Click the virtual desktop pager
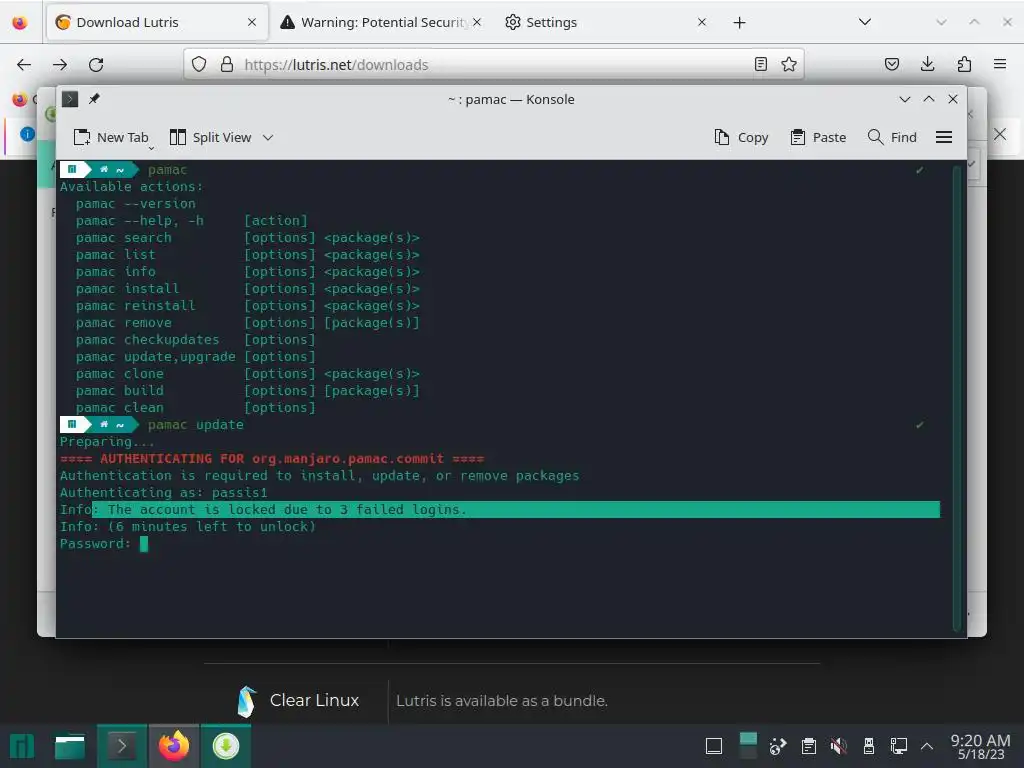 tap(748, 746)
